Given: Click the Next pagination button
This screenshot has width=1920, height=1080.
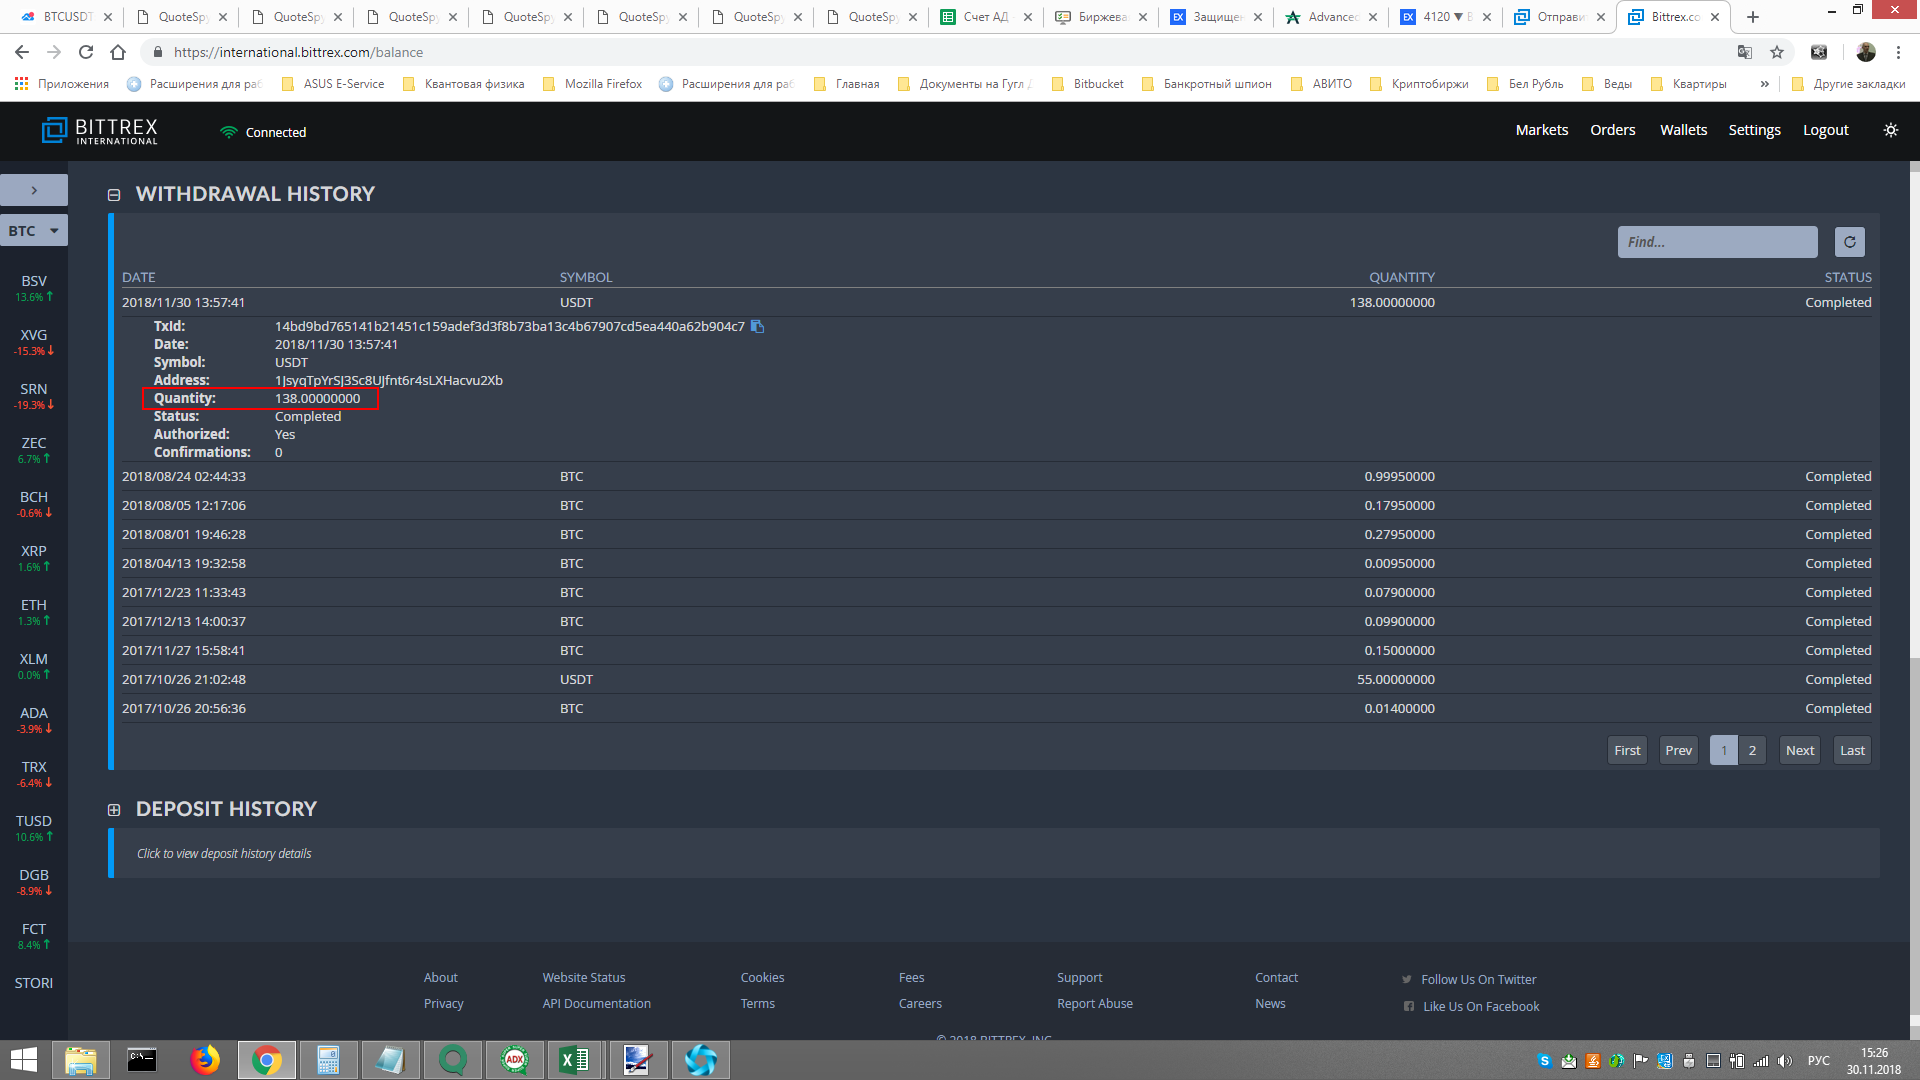Looking at the screenshot, I should click(1800, 751).
